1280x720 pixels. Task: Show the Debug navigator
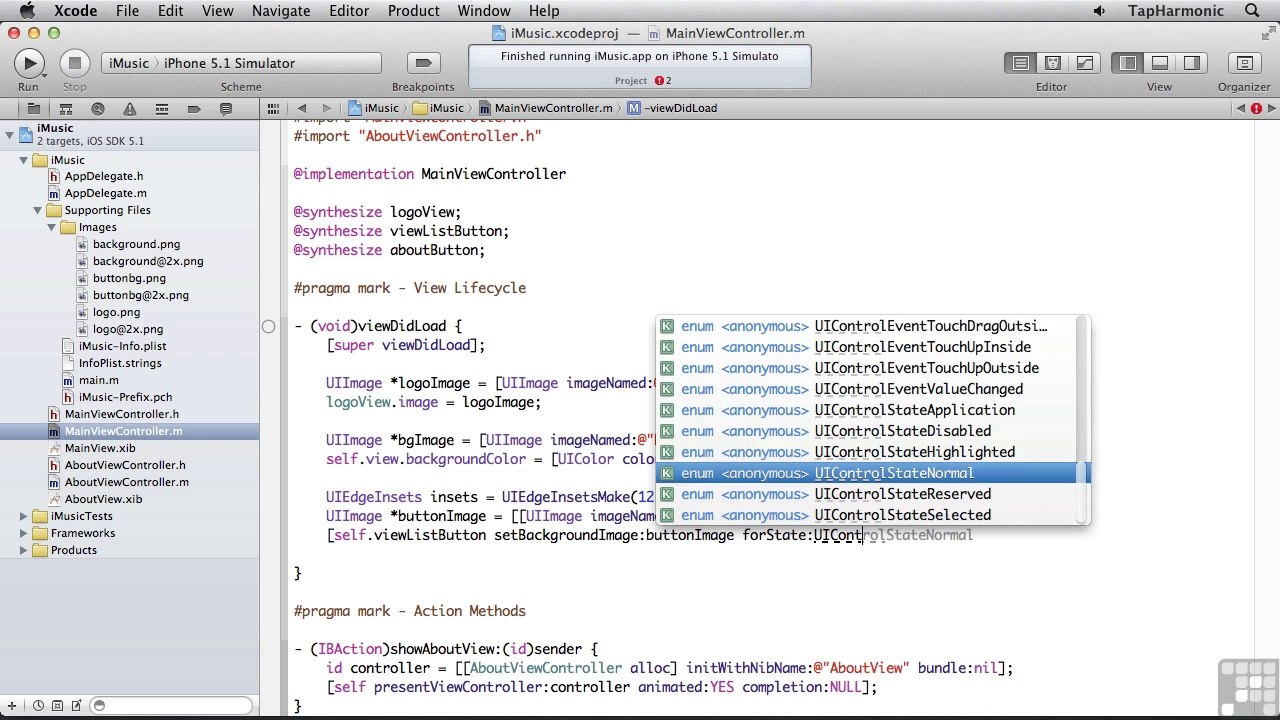coord(161,108)
